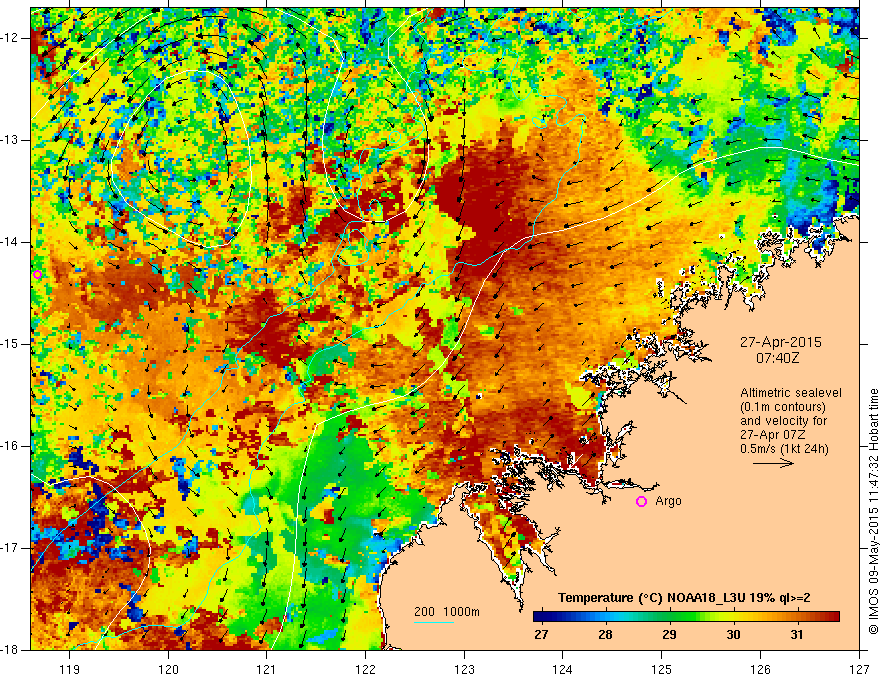
Task: Click the colour bar label "30"
Action: tap(733, 635)
